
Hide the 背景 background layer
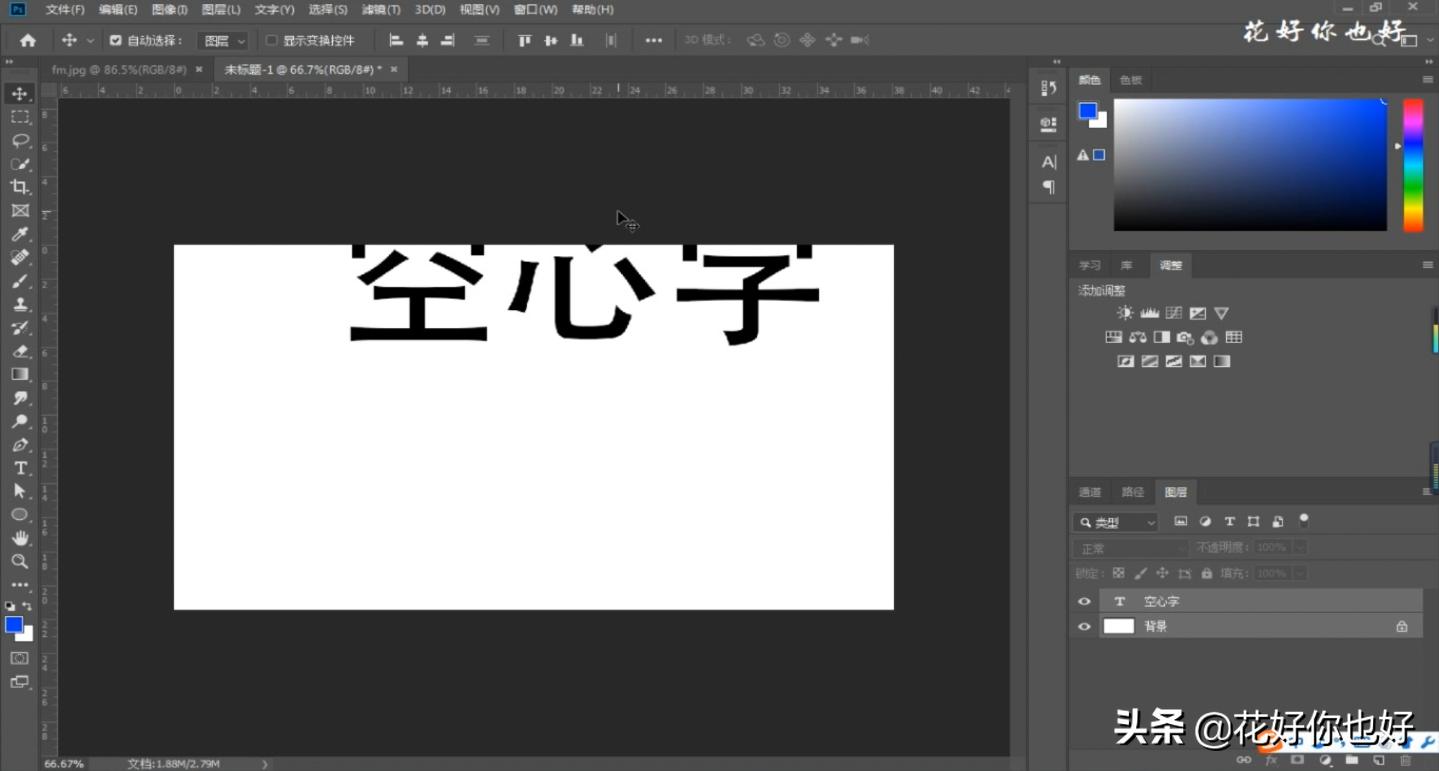(1084, 625)
